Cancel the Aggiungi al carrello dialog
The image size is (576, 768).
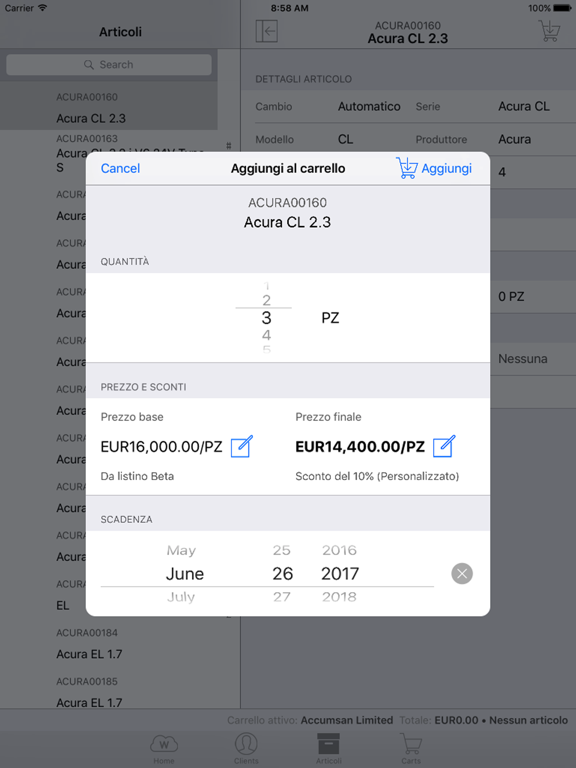coord(120,168)
